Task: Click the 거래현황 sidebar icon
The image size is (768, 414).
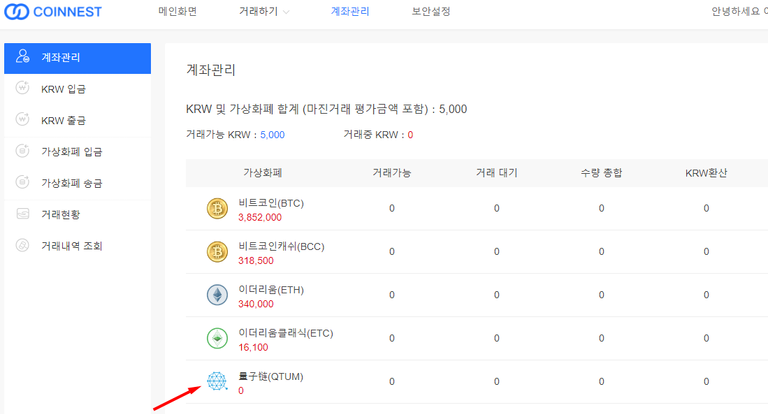Action: click(x=23, y=214)
